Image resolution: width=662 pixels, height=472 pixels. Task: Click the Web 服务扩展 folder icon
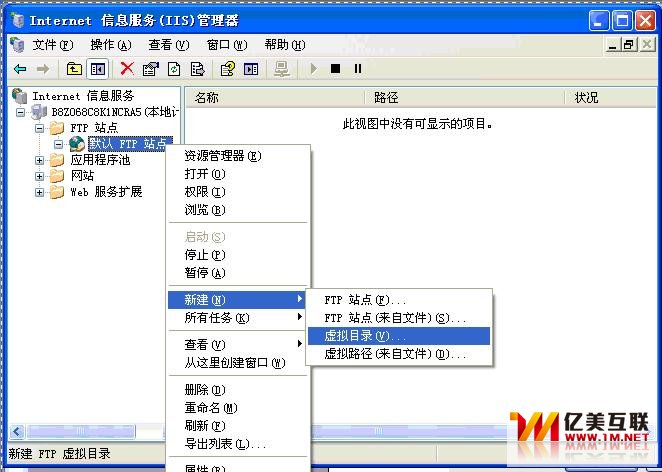(57, 192)
